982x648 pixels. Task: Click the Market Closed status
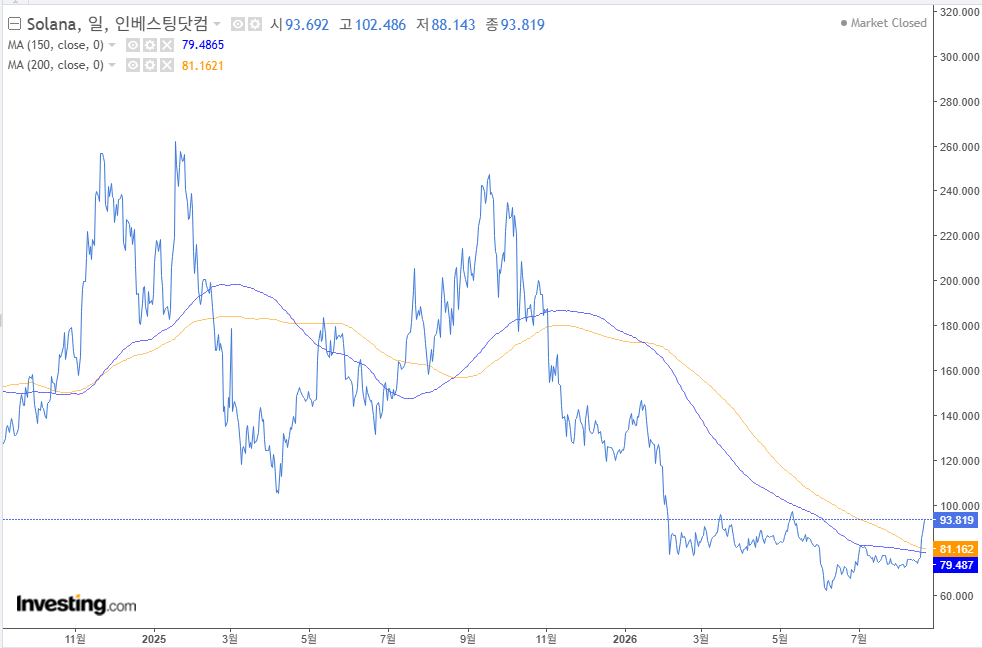883,23
